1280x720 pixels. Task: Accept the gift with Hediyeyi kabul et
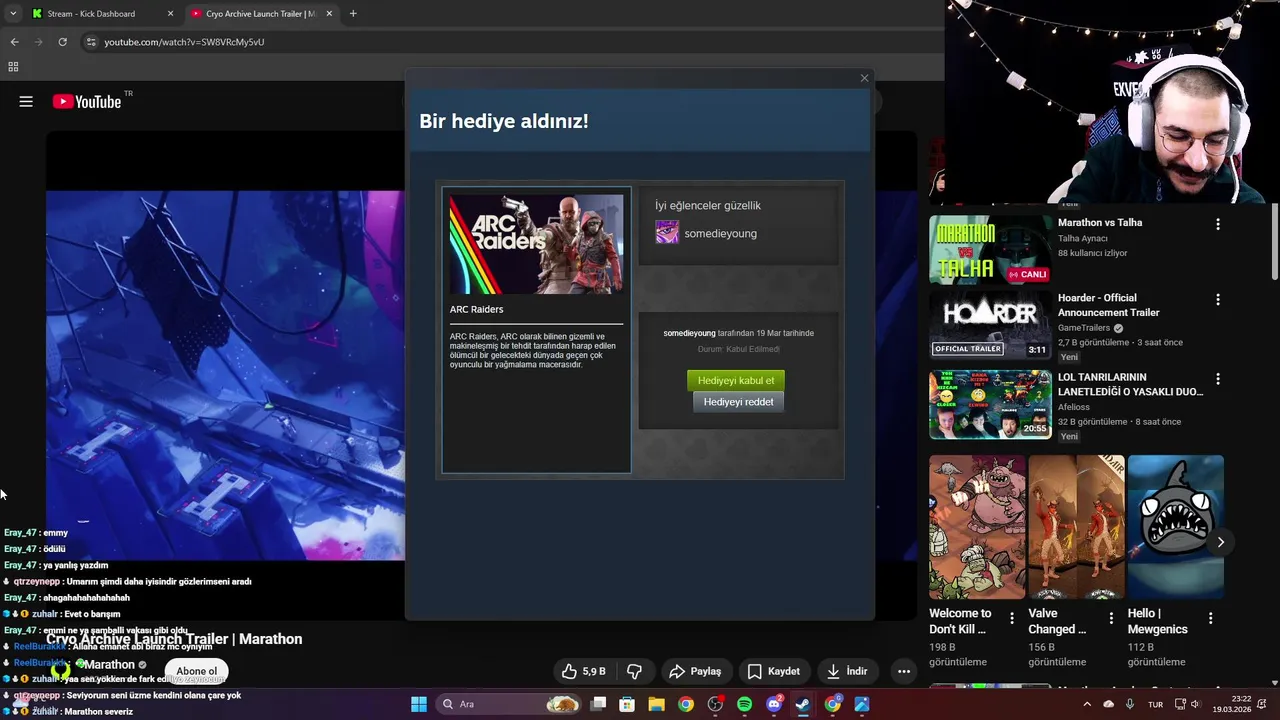tap(736, 380)
